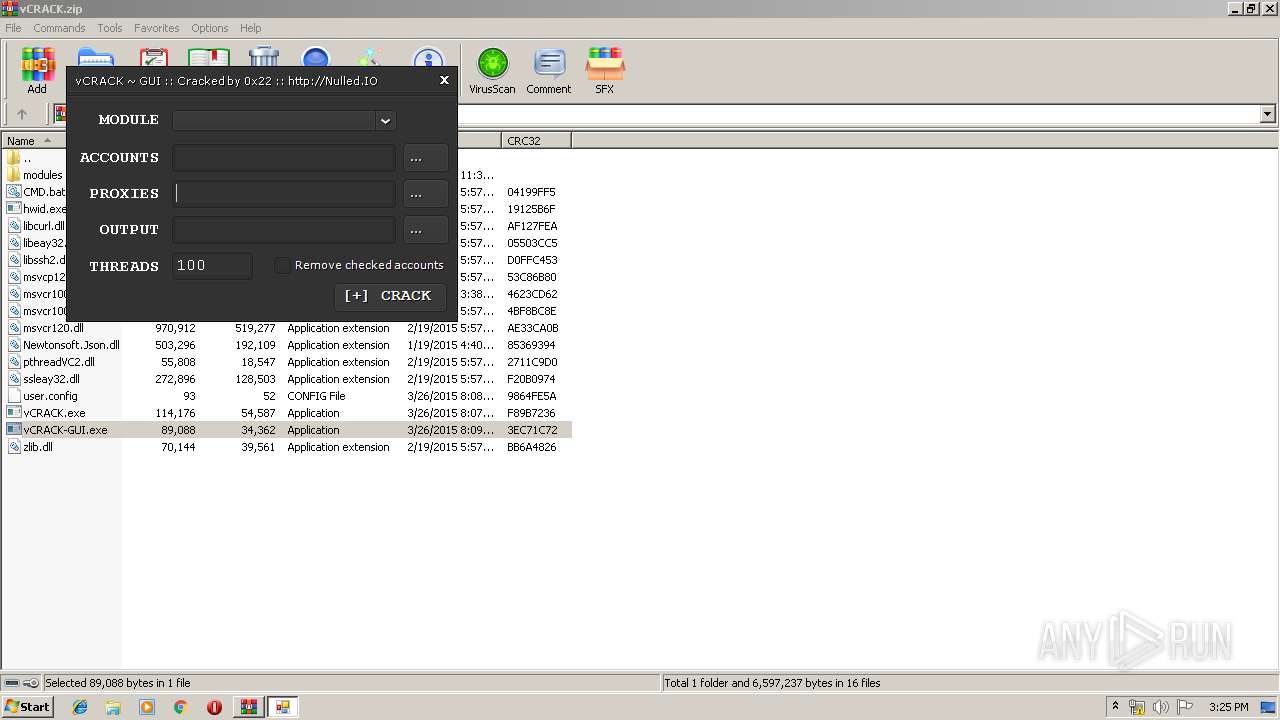Viewport: 1280px width, 720px height.
Task: Open Internet Explorer from the taskbar
Action: tap(80, 707)
